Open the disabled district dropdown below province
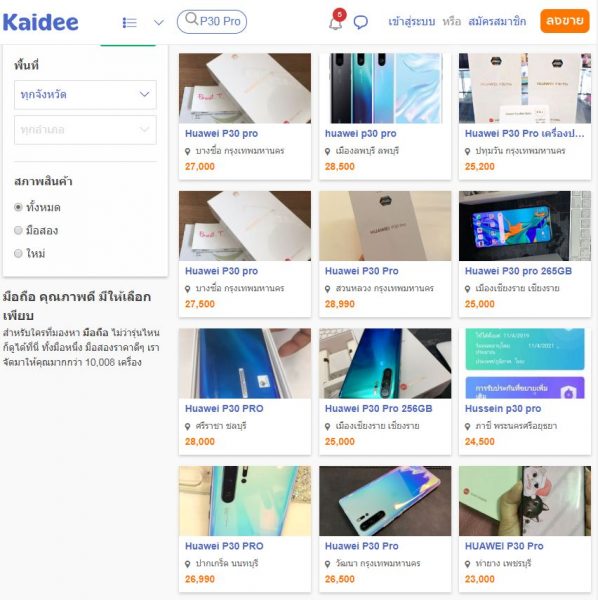 85,130
